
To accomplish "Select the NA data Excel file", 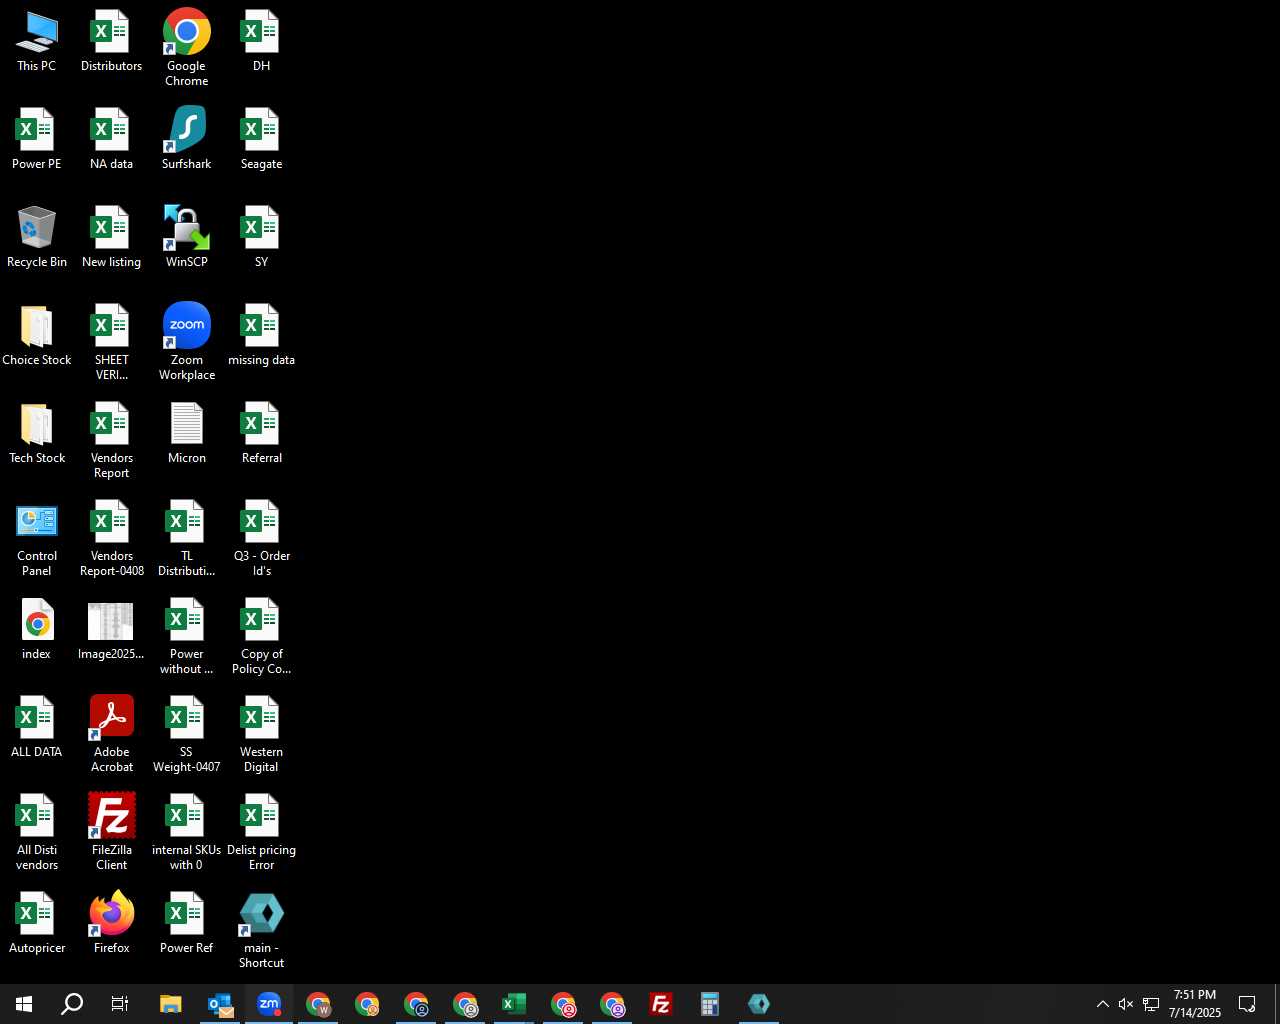I will (x=111, y=140).
